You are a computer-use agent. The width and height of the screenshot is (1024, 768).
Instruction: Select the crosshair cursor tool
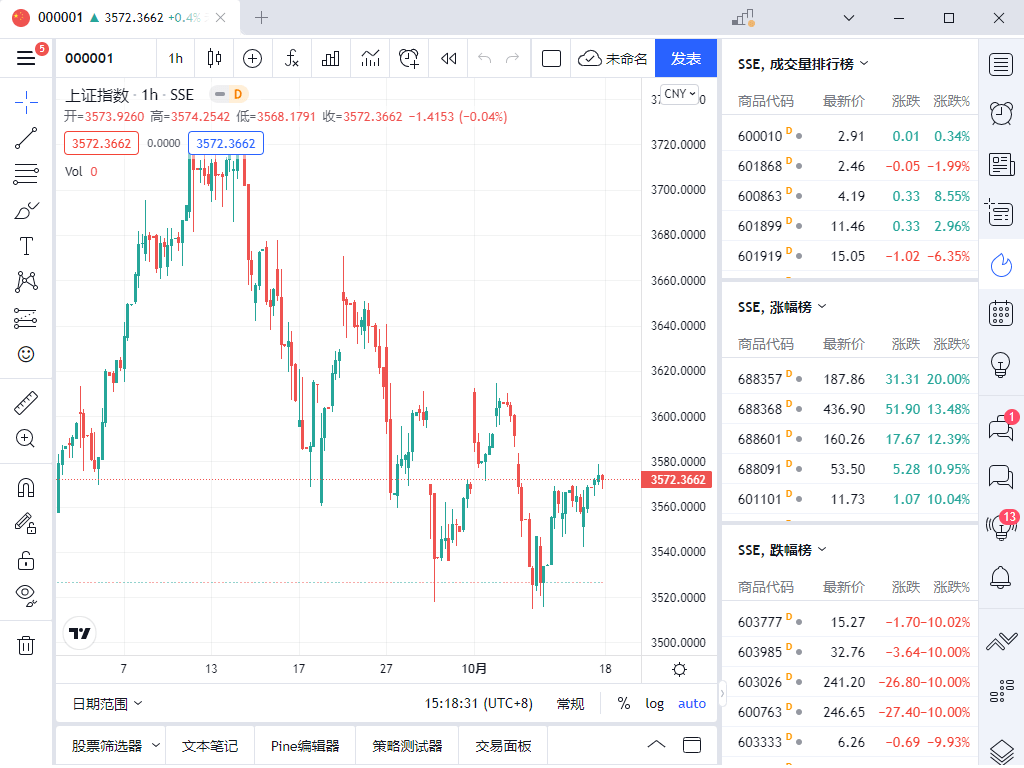[26, 101]
